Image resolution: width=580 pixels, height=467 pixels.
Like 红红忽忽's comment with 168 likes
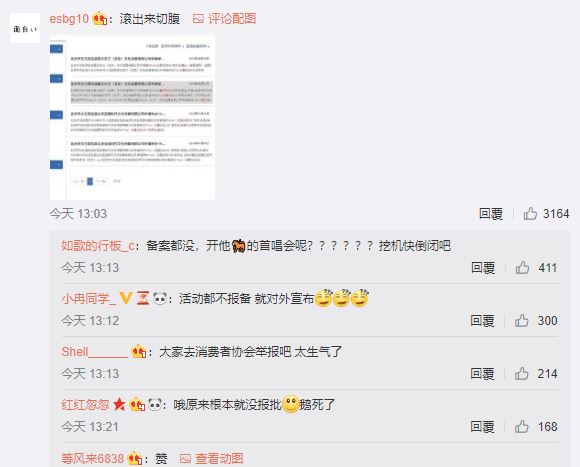522,427
